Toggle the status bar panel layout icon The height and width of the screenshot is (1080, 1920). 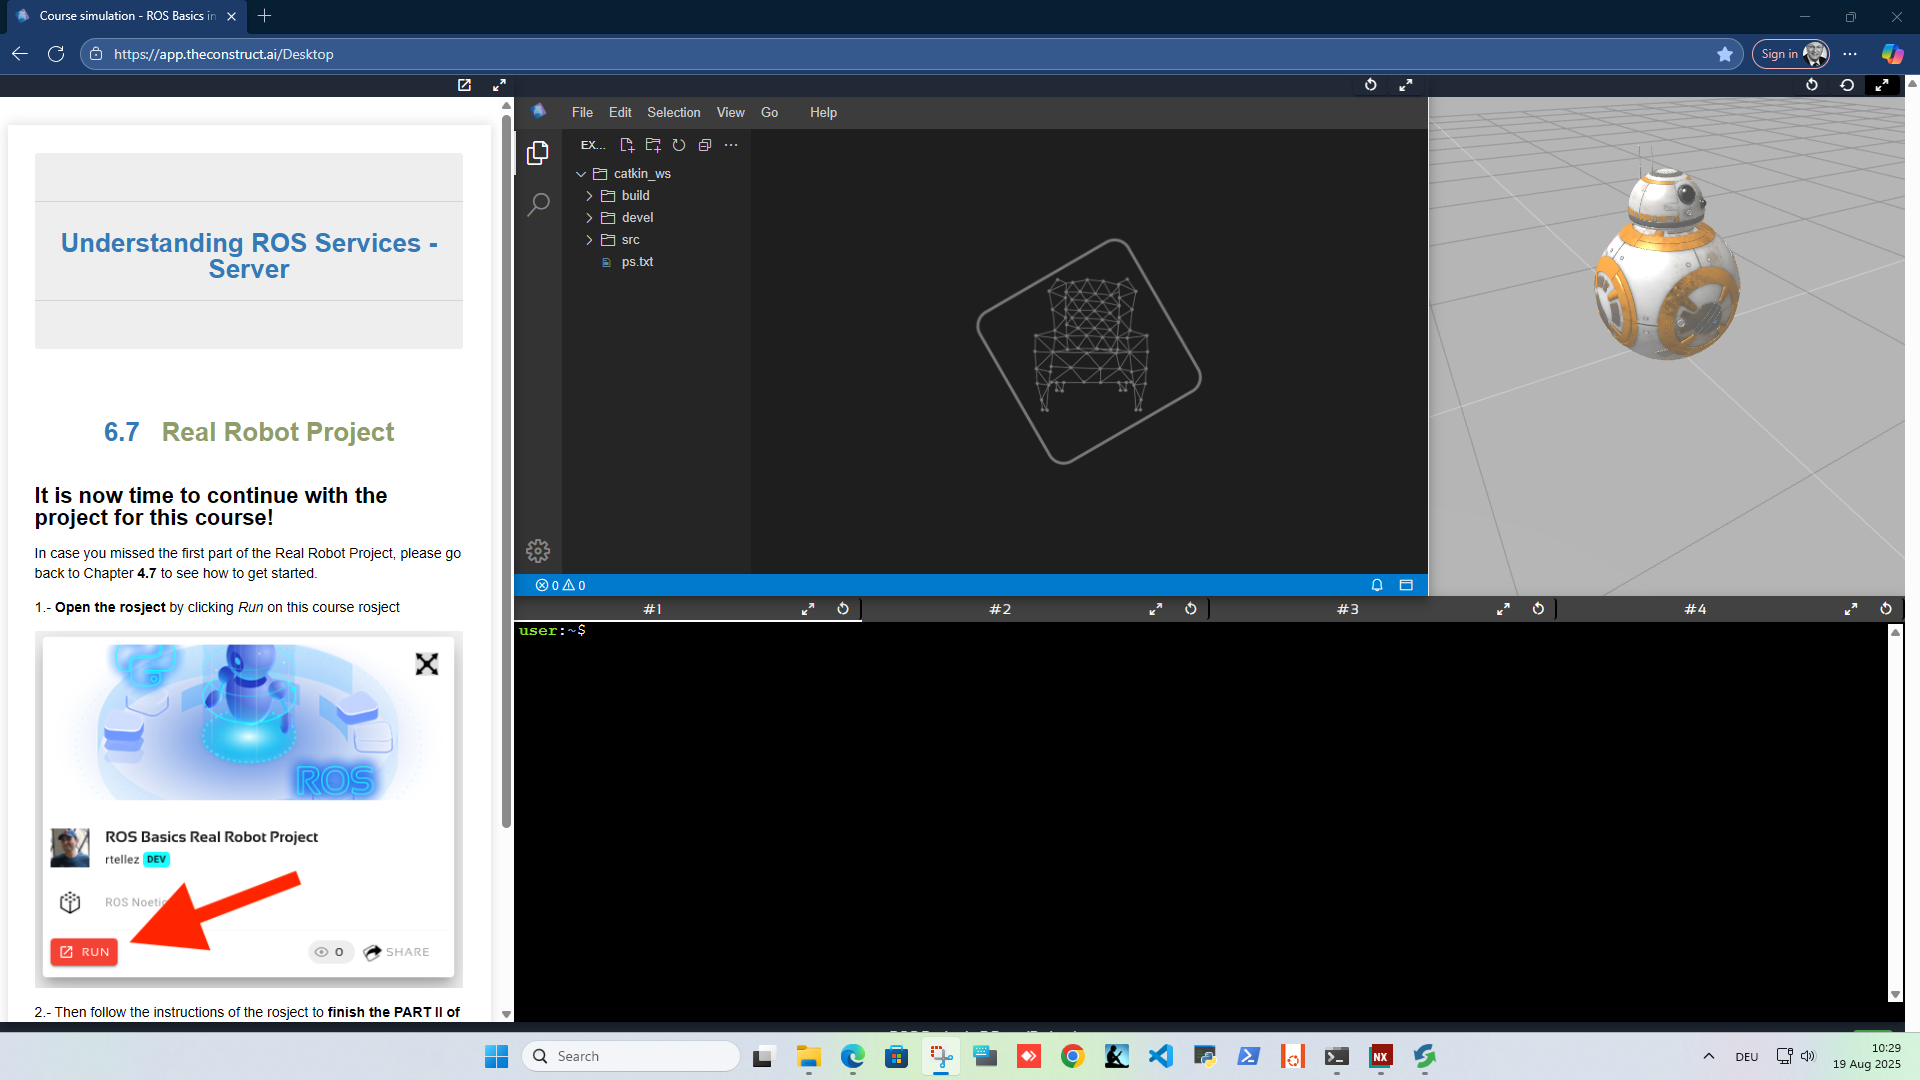[1406, 585]
